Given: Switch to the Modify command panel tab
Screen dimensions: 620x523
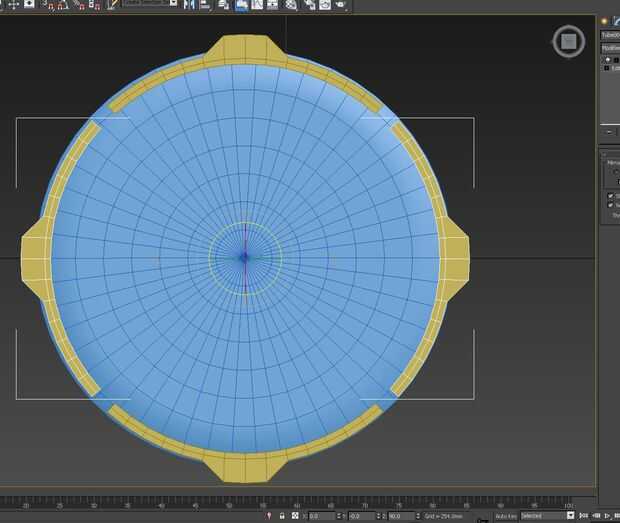Looking at the screenshot, I should pos(616,20).
